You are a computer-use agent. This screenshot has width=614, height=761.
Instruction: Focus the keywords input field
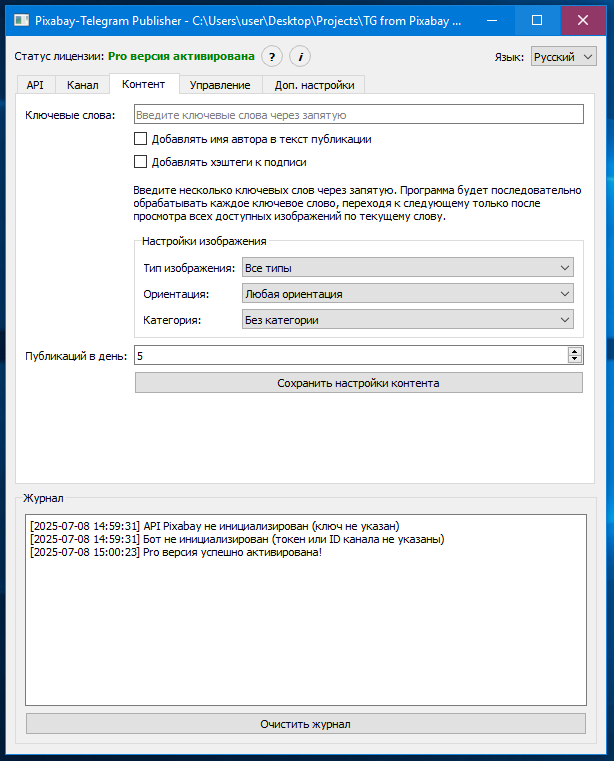[359, 115]
